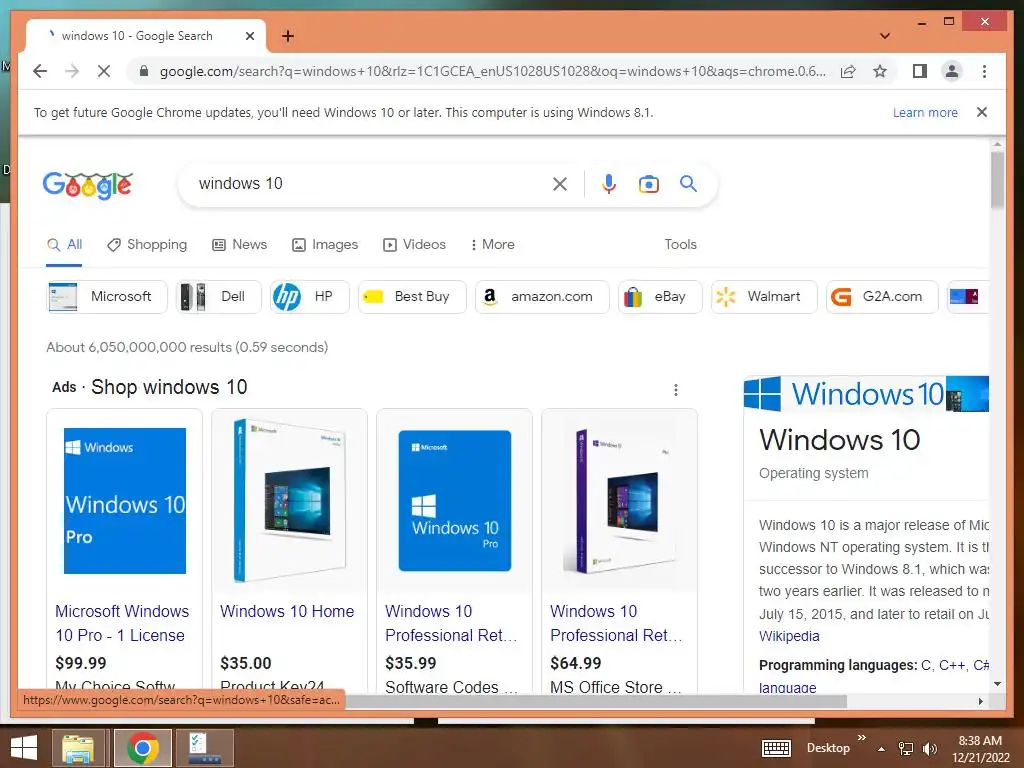Click the scroll down arrow
1024x768 pixels.
997,684
